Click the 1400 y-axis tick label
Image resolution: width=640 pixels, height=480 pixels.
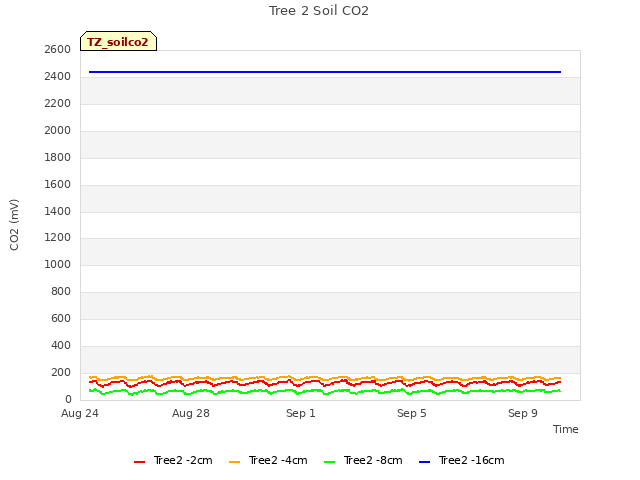click(x=58, y=211)
